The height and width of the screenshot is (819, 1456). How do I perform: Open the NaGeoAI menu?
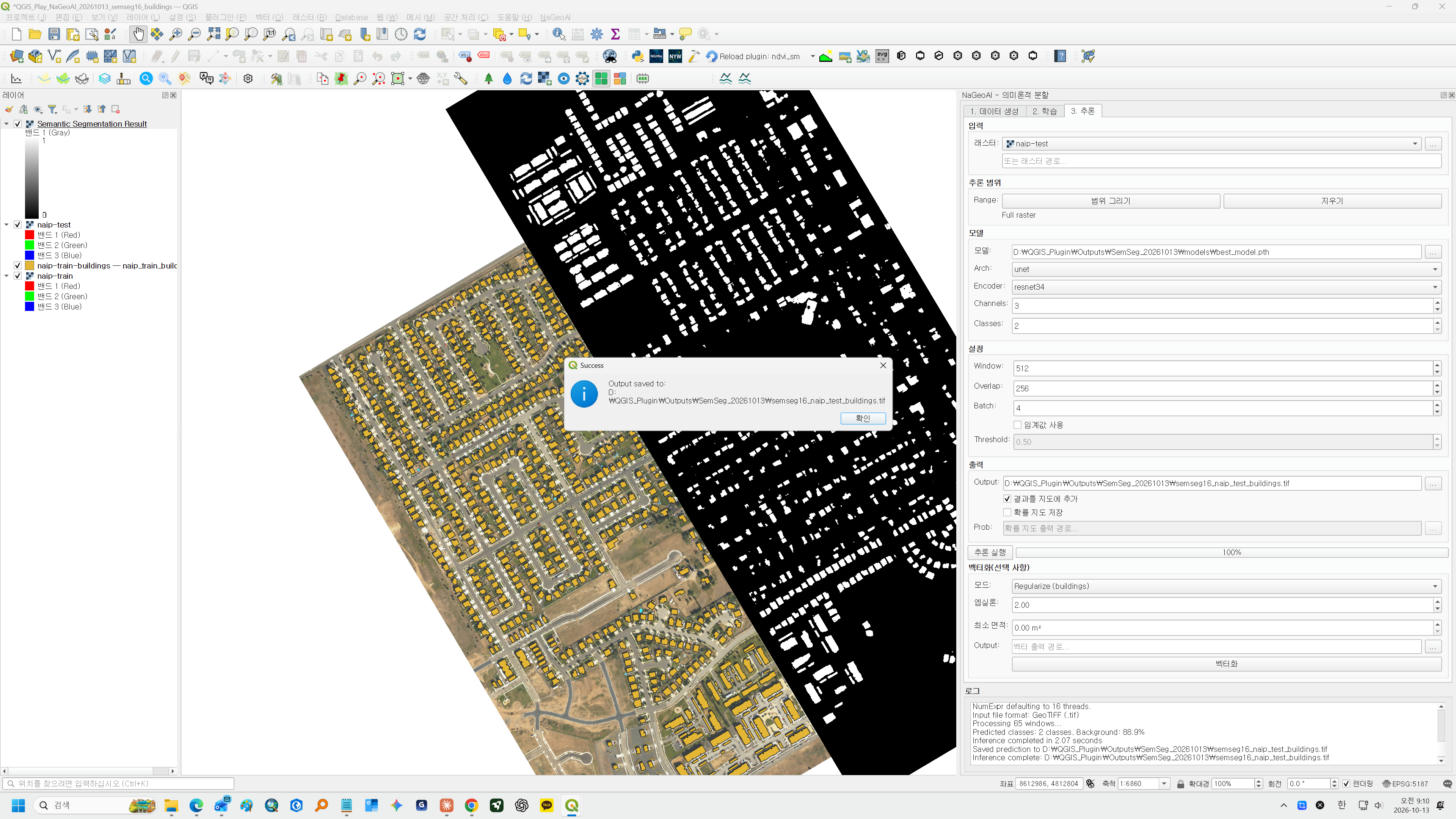pos(555,18)
